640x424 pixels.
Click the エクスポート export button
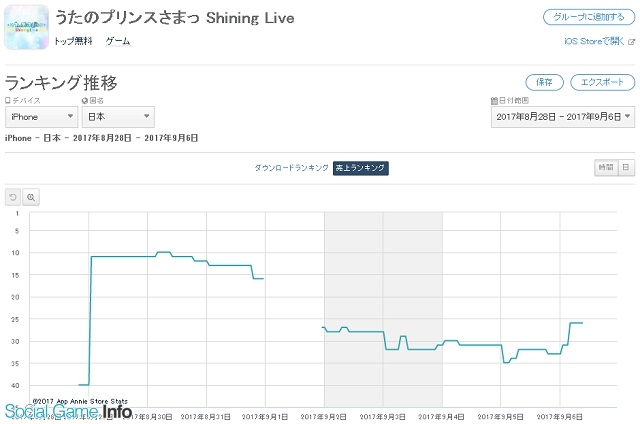[x=602, y=82]
